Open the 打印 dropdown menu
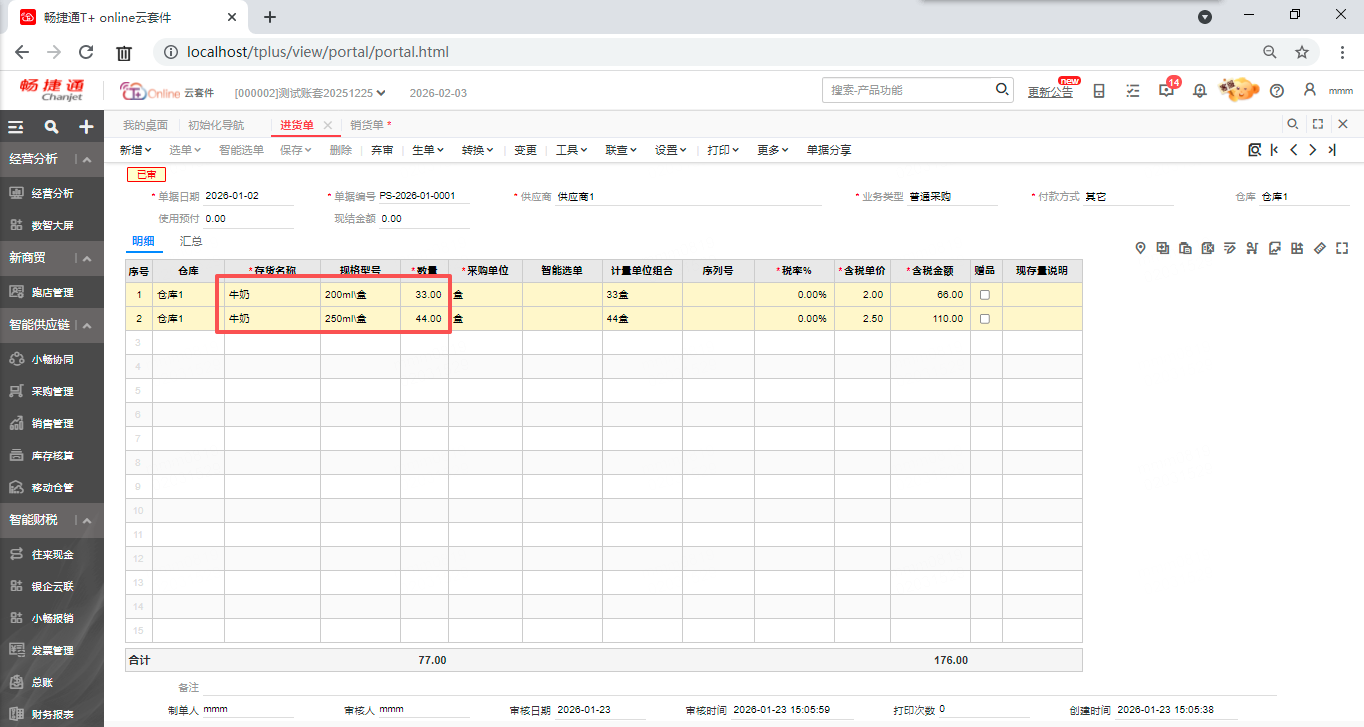1364x727 pixels. pos(722,150)
